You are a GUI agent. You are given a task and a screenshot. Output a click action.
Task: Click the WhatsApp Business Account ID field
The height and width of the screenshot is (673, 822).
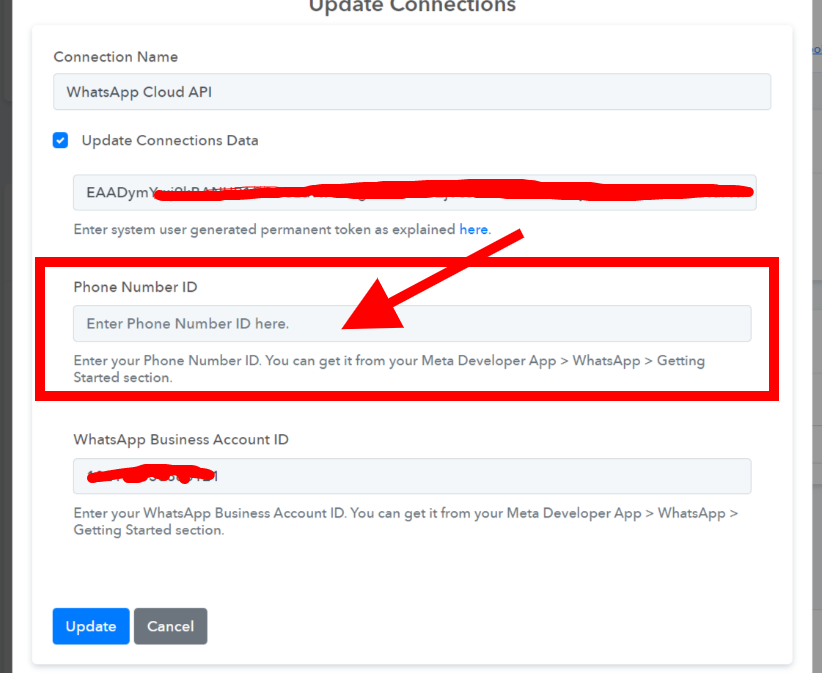click(x=412, y=476)
